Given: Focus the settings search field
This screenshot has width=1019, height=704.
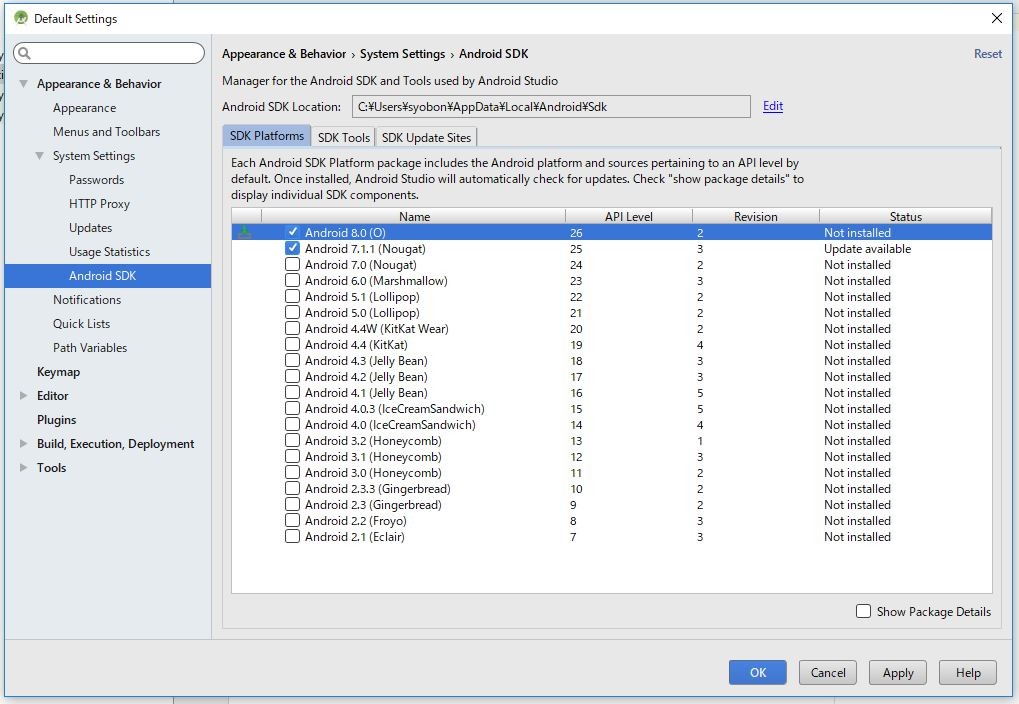Looking at the screenshot, I should pos(109,53).
